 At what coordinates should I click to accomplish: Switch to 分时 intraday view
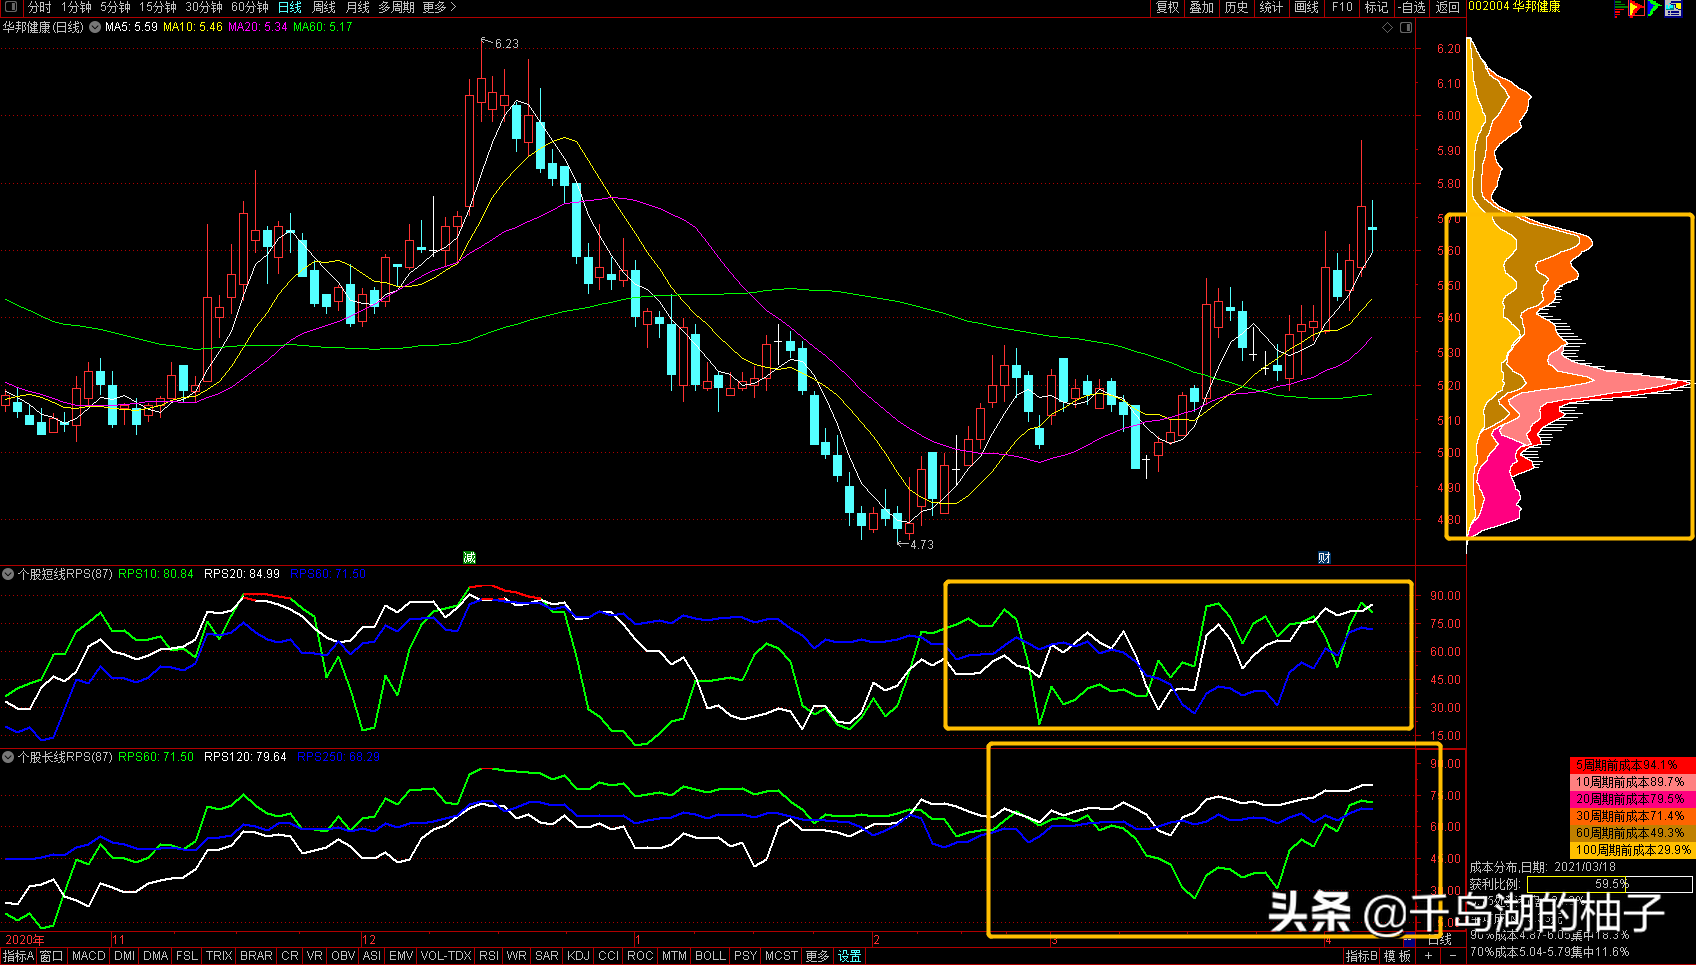point(39,7)
